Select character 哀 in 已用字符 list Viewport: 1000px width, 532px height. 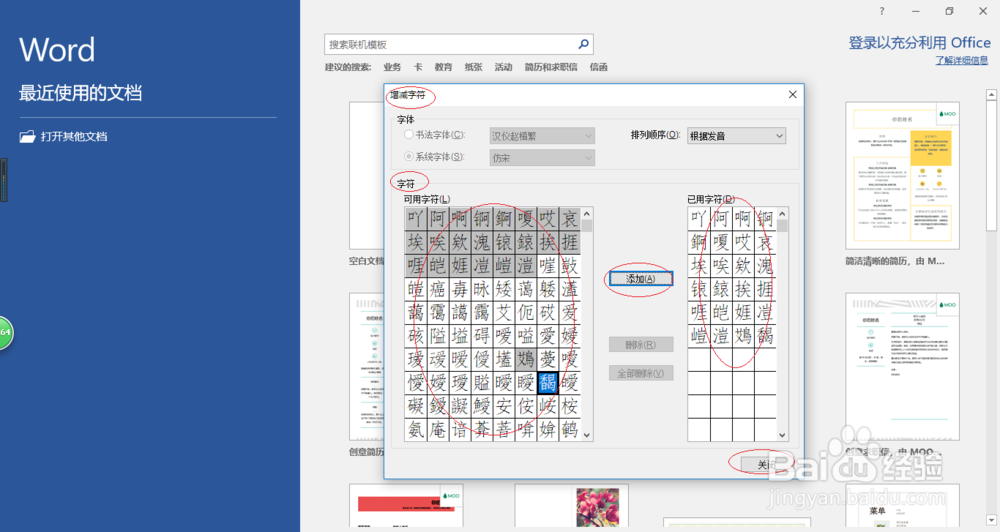coord(765,242)
